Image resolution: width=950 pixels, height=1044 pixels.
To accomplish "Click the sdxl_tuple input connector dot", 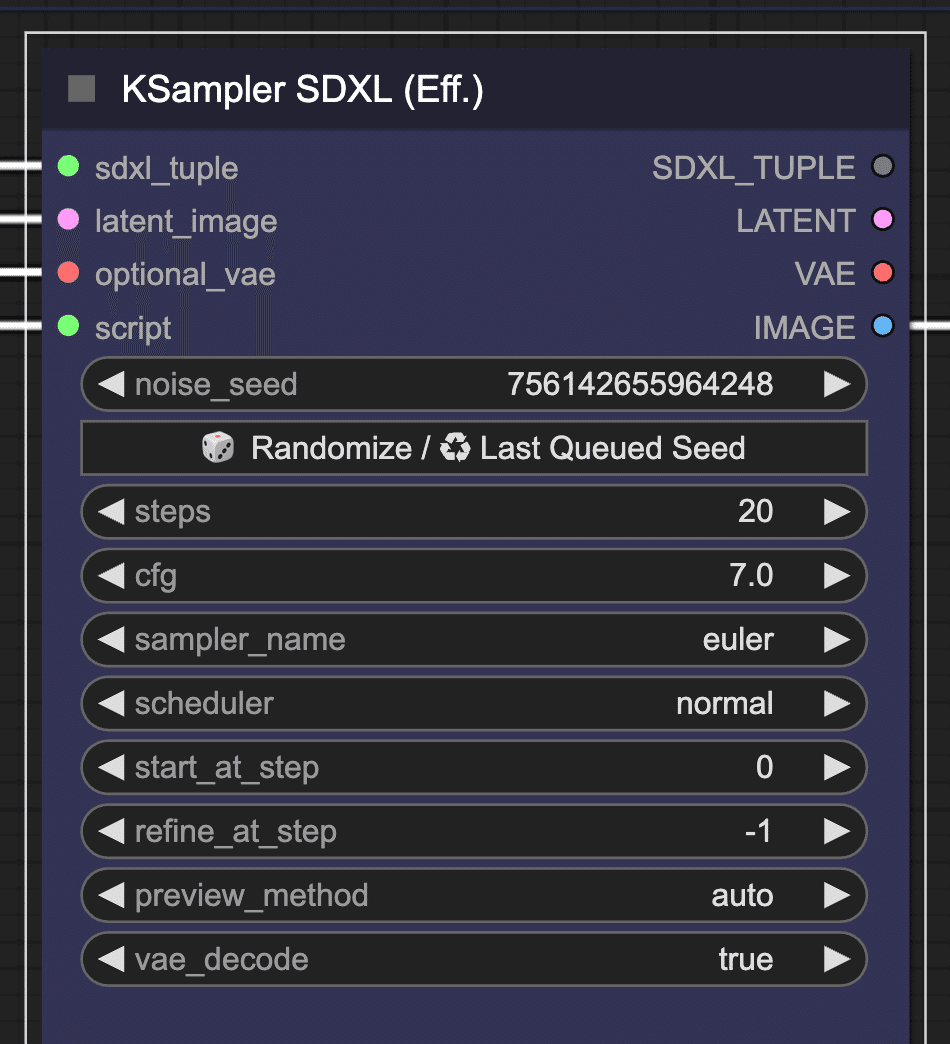I will click(69, 166).
